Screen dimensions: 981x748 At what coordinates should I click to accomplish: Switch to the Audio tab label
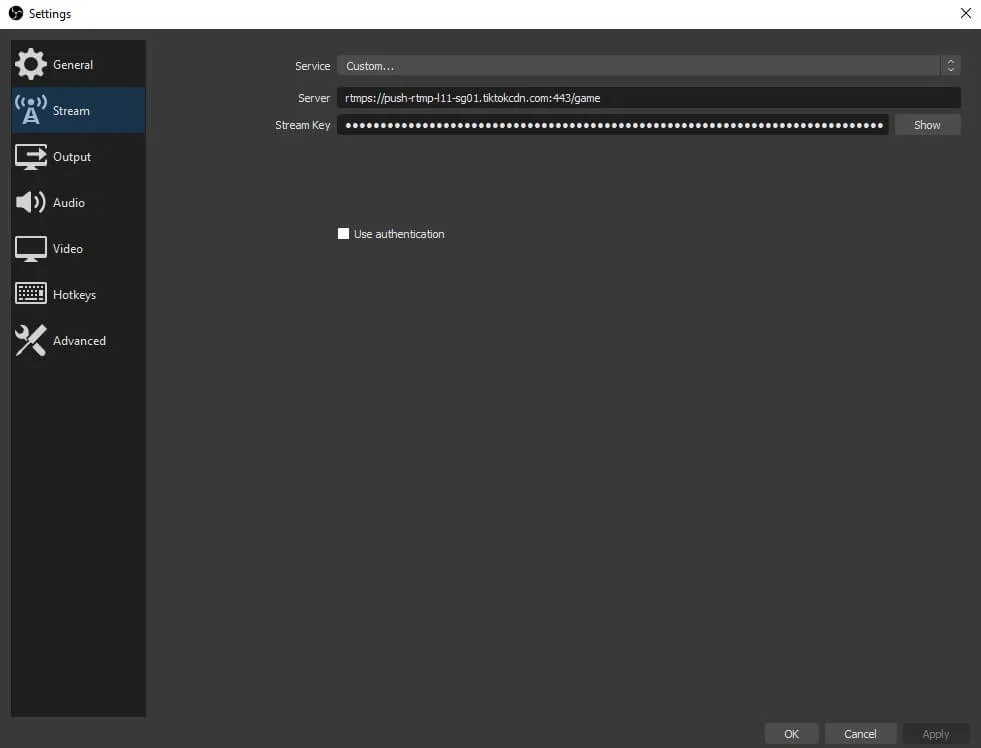(69, 203)
